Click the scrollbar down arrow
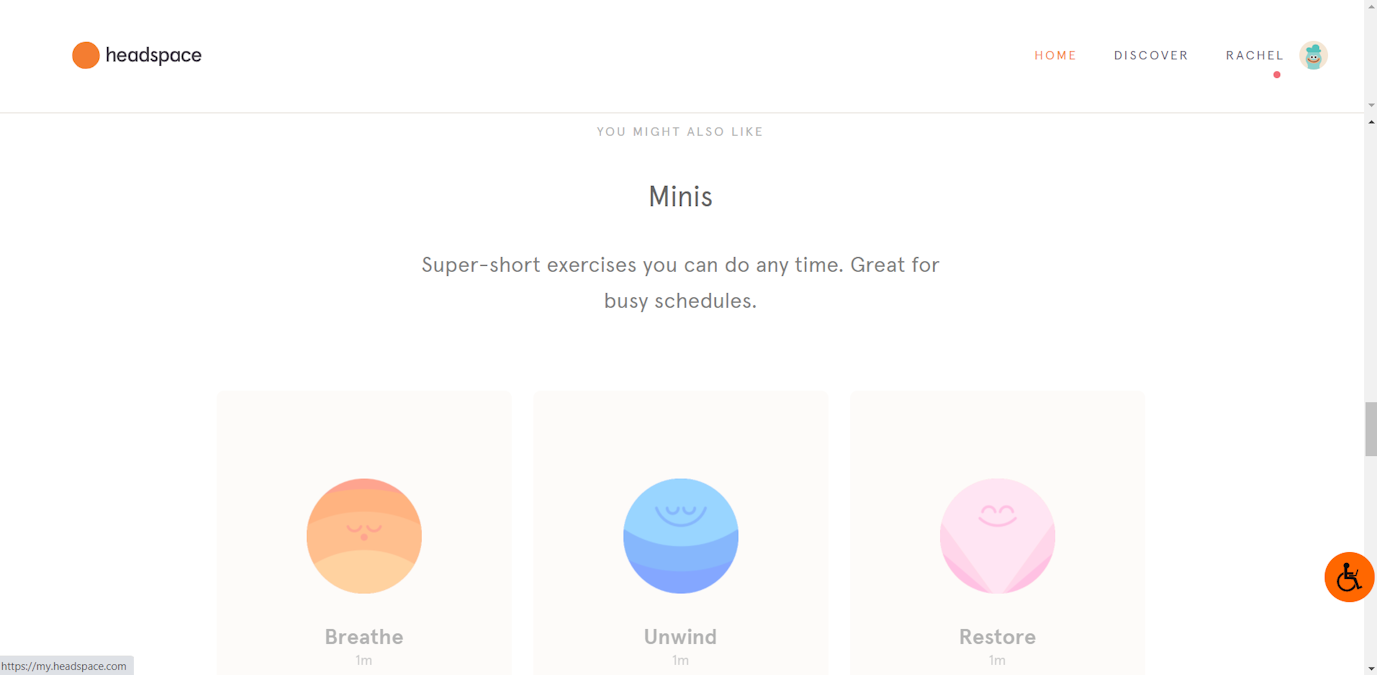1377x675 pixels. [1370, 668]
